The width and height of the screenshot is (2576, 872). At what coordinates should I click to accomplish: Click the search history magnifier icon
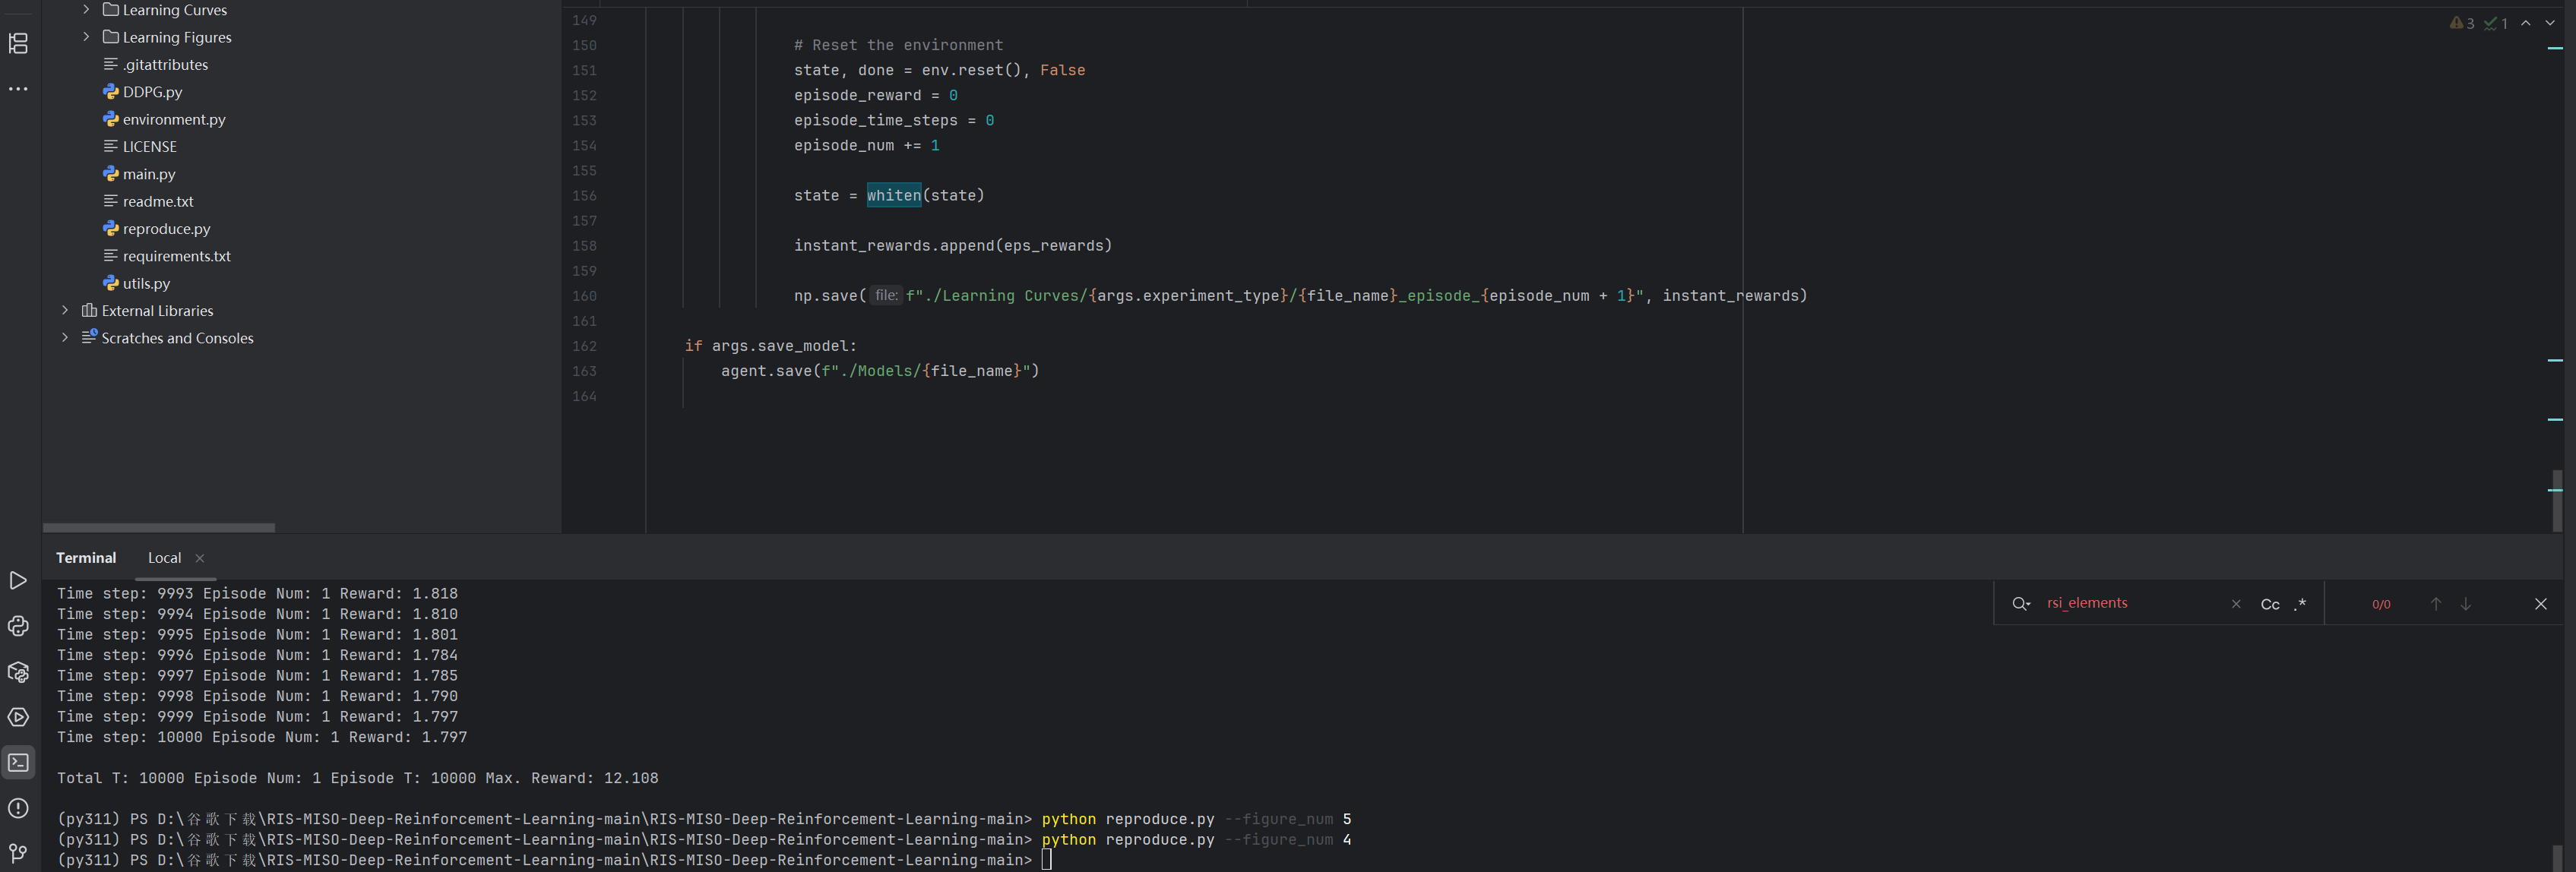(x=2021, y=604)
